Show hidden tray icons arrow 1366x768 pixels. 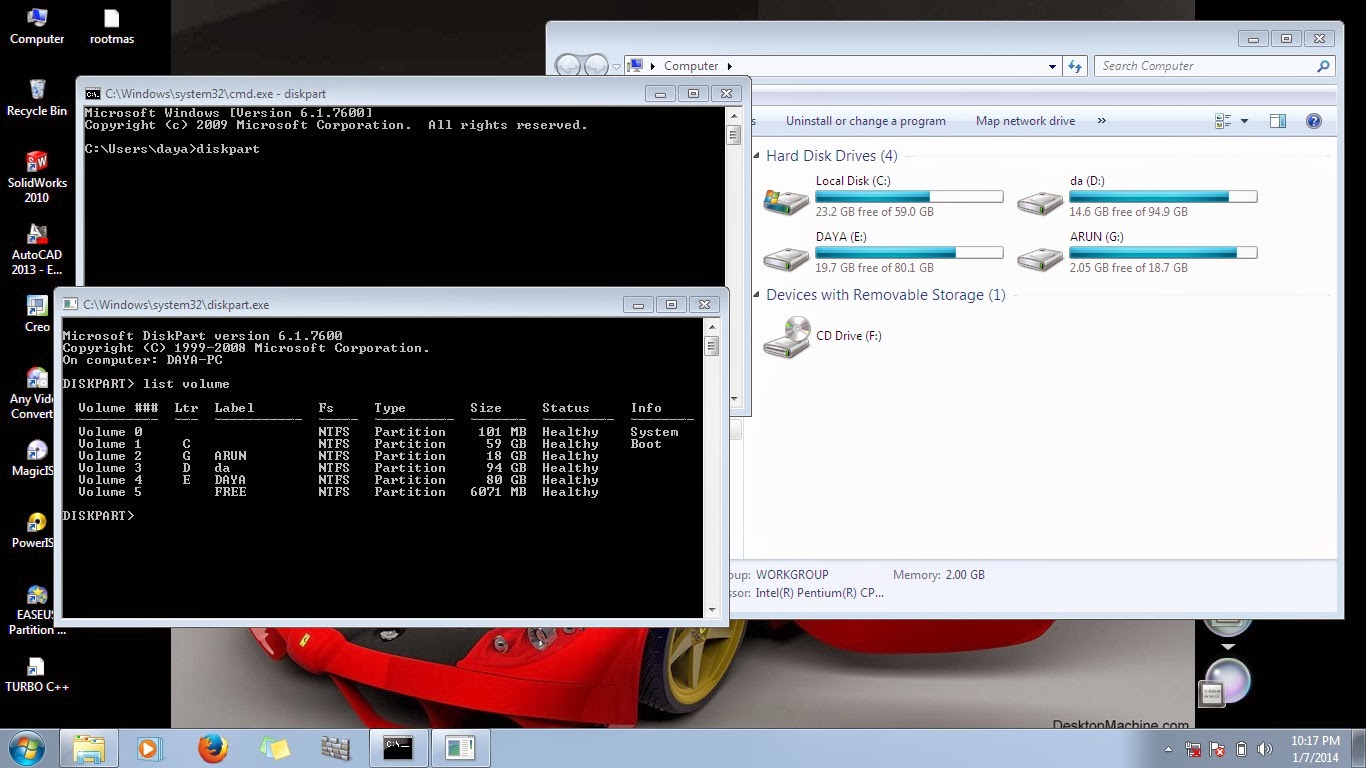[1168, 749]
